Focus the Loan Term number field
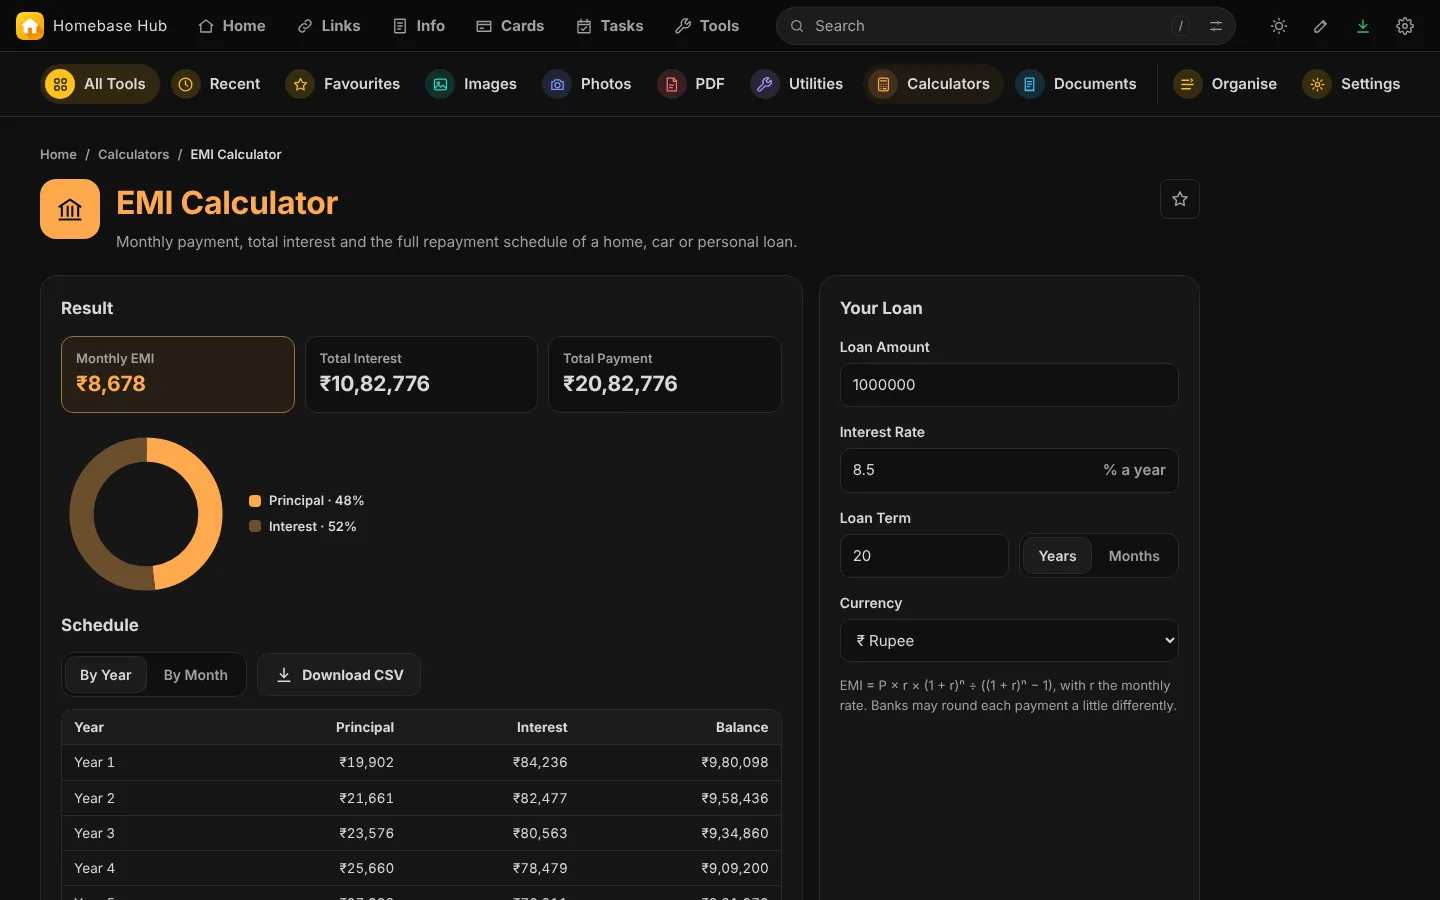 pyautogui.click(x=924, y=556)
